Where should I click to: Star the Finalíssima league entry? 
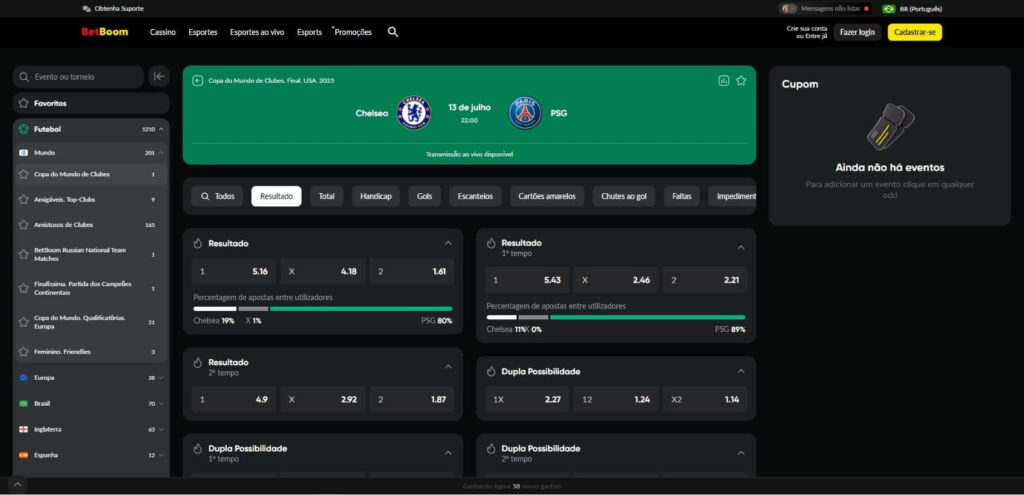pos(24,288)
